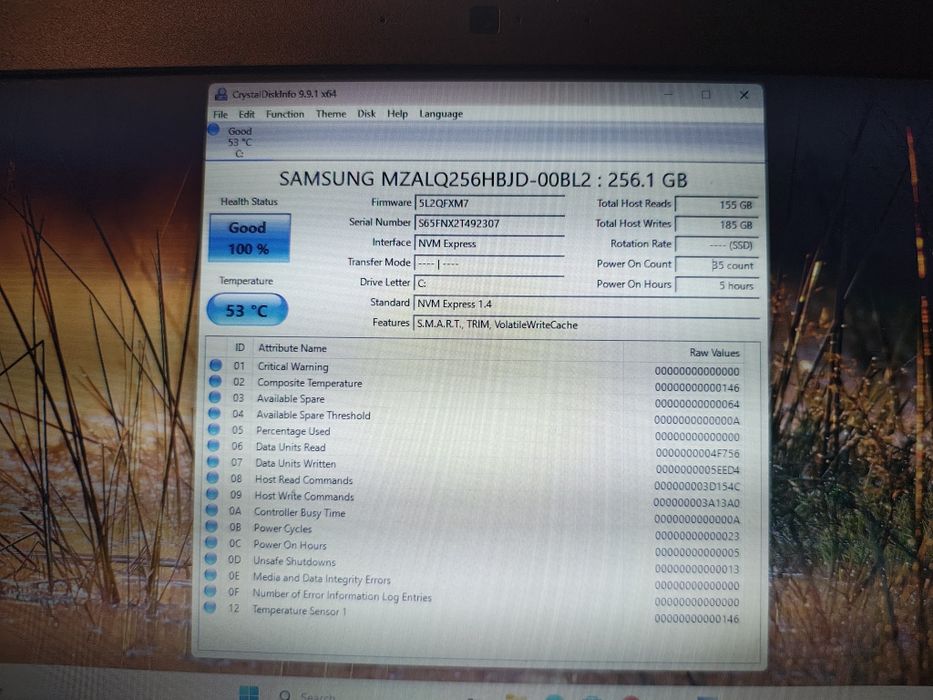This screenshot has height=700, width=933.
Task: Click the Drive Letter field C:
Action: (x=489, y=283)
